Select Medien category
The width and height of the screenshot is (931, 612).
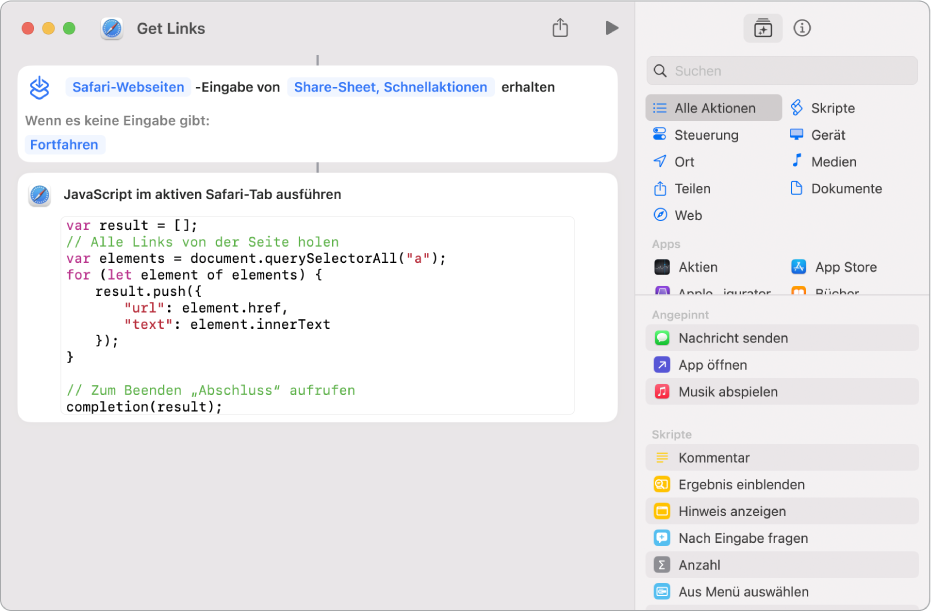[824, 161]
